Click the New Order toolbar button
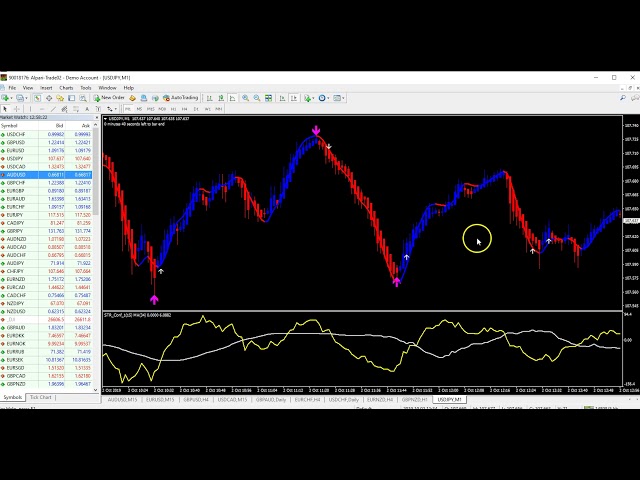The width and height of the screenshot is (640, 480). [x=111, y=98]
